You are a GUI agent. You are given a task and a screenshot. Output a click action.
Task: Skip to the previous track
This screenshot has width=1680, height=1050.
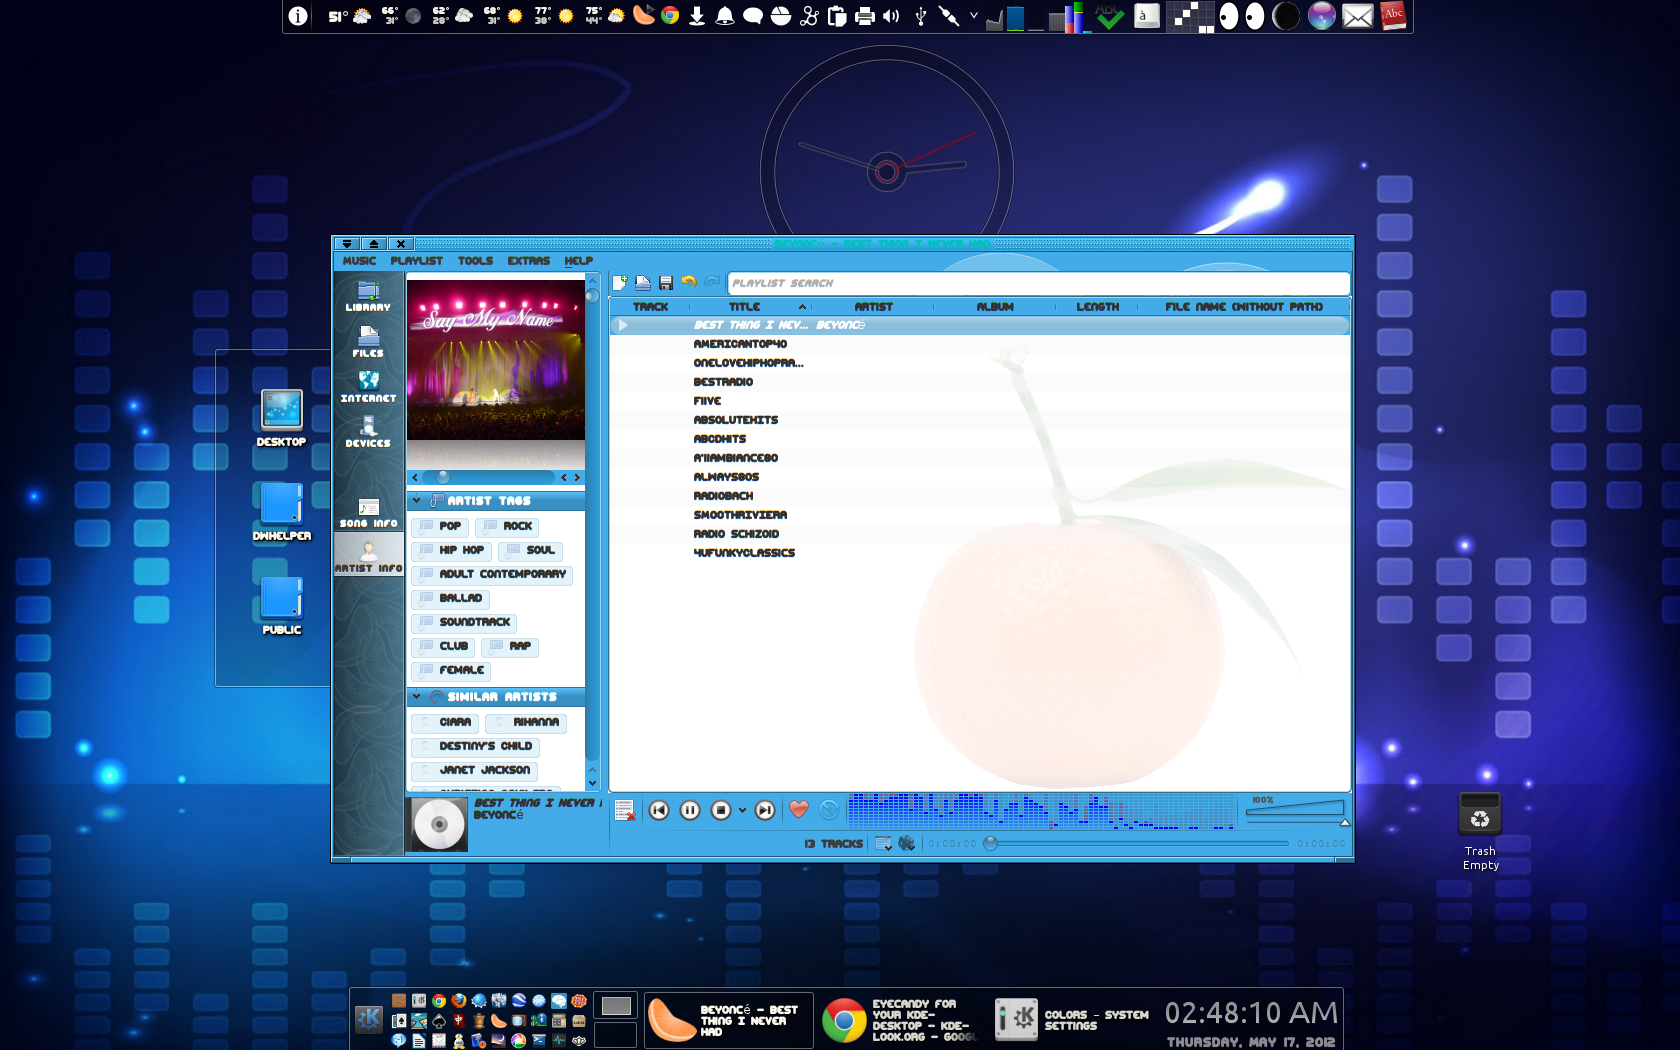(x=659, y=810)
